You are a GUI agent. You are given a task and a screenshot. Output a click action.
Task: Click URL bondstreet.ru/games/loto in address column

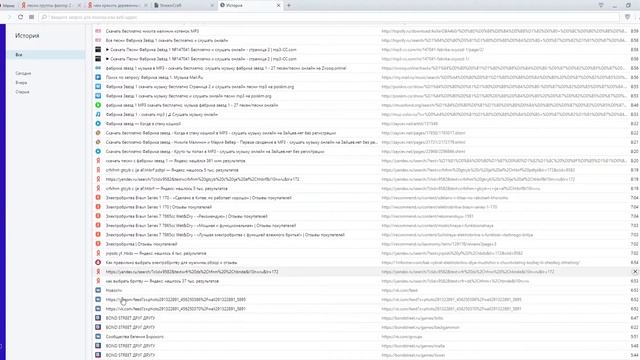coord(412,318)
